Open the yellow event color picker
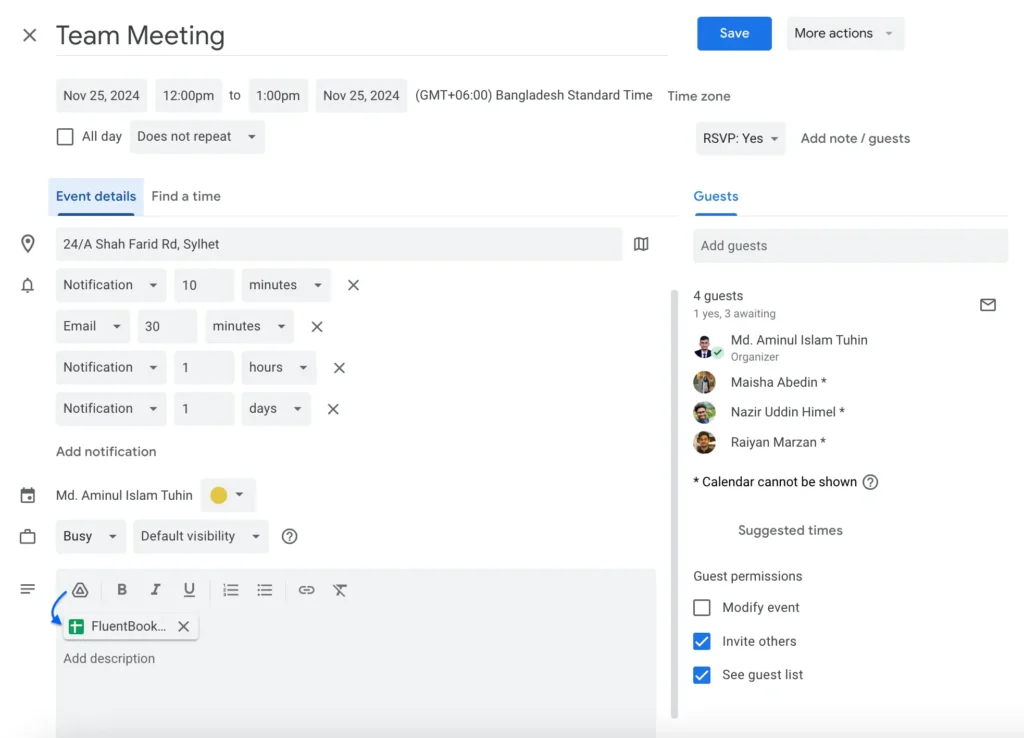Image resolution: width=1024 pixels, height=738 pixels. 228,495
